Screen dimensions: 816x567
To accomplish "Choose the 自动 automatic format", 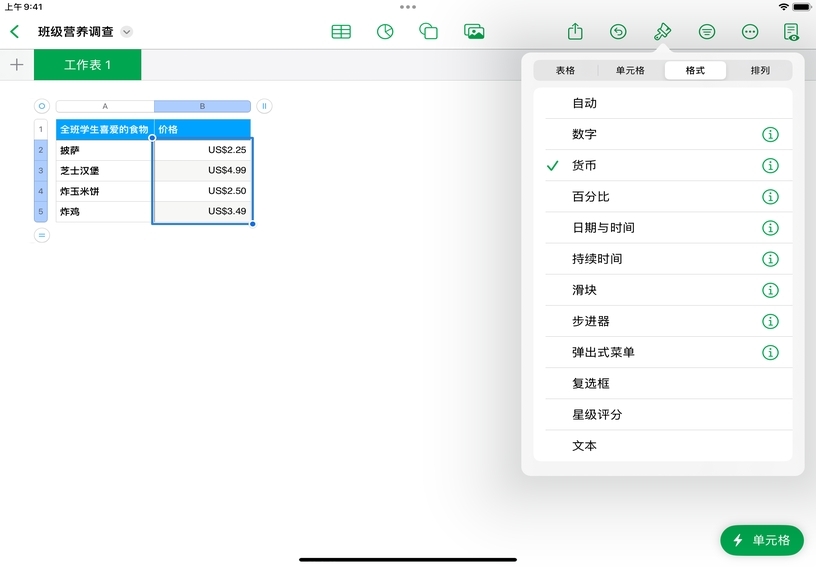I will point(584,103).
